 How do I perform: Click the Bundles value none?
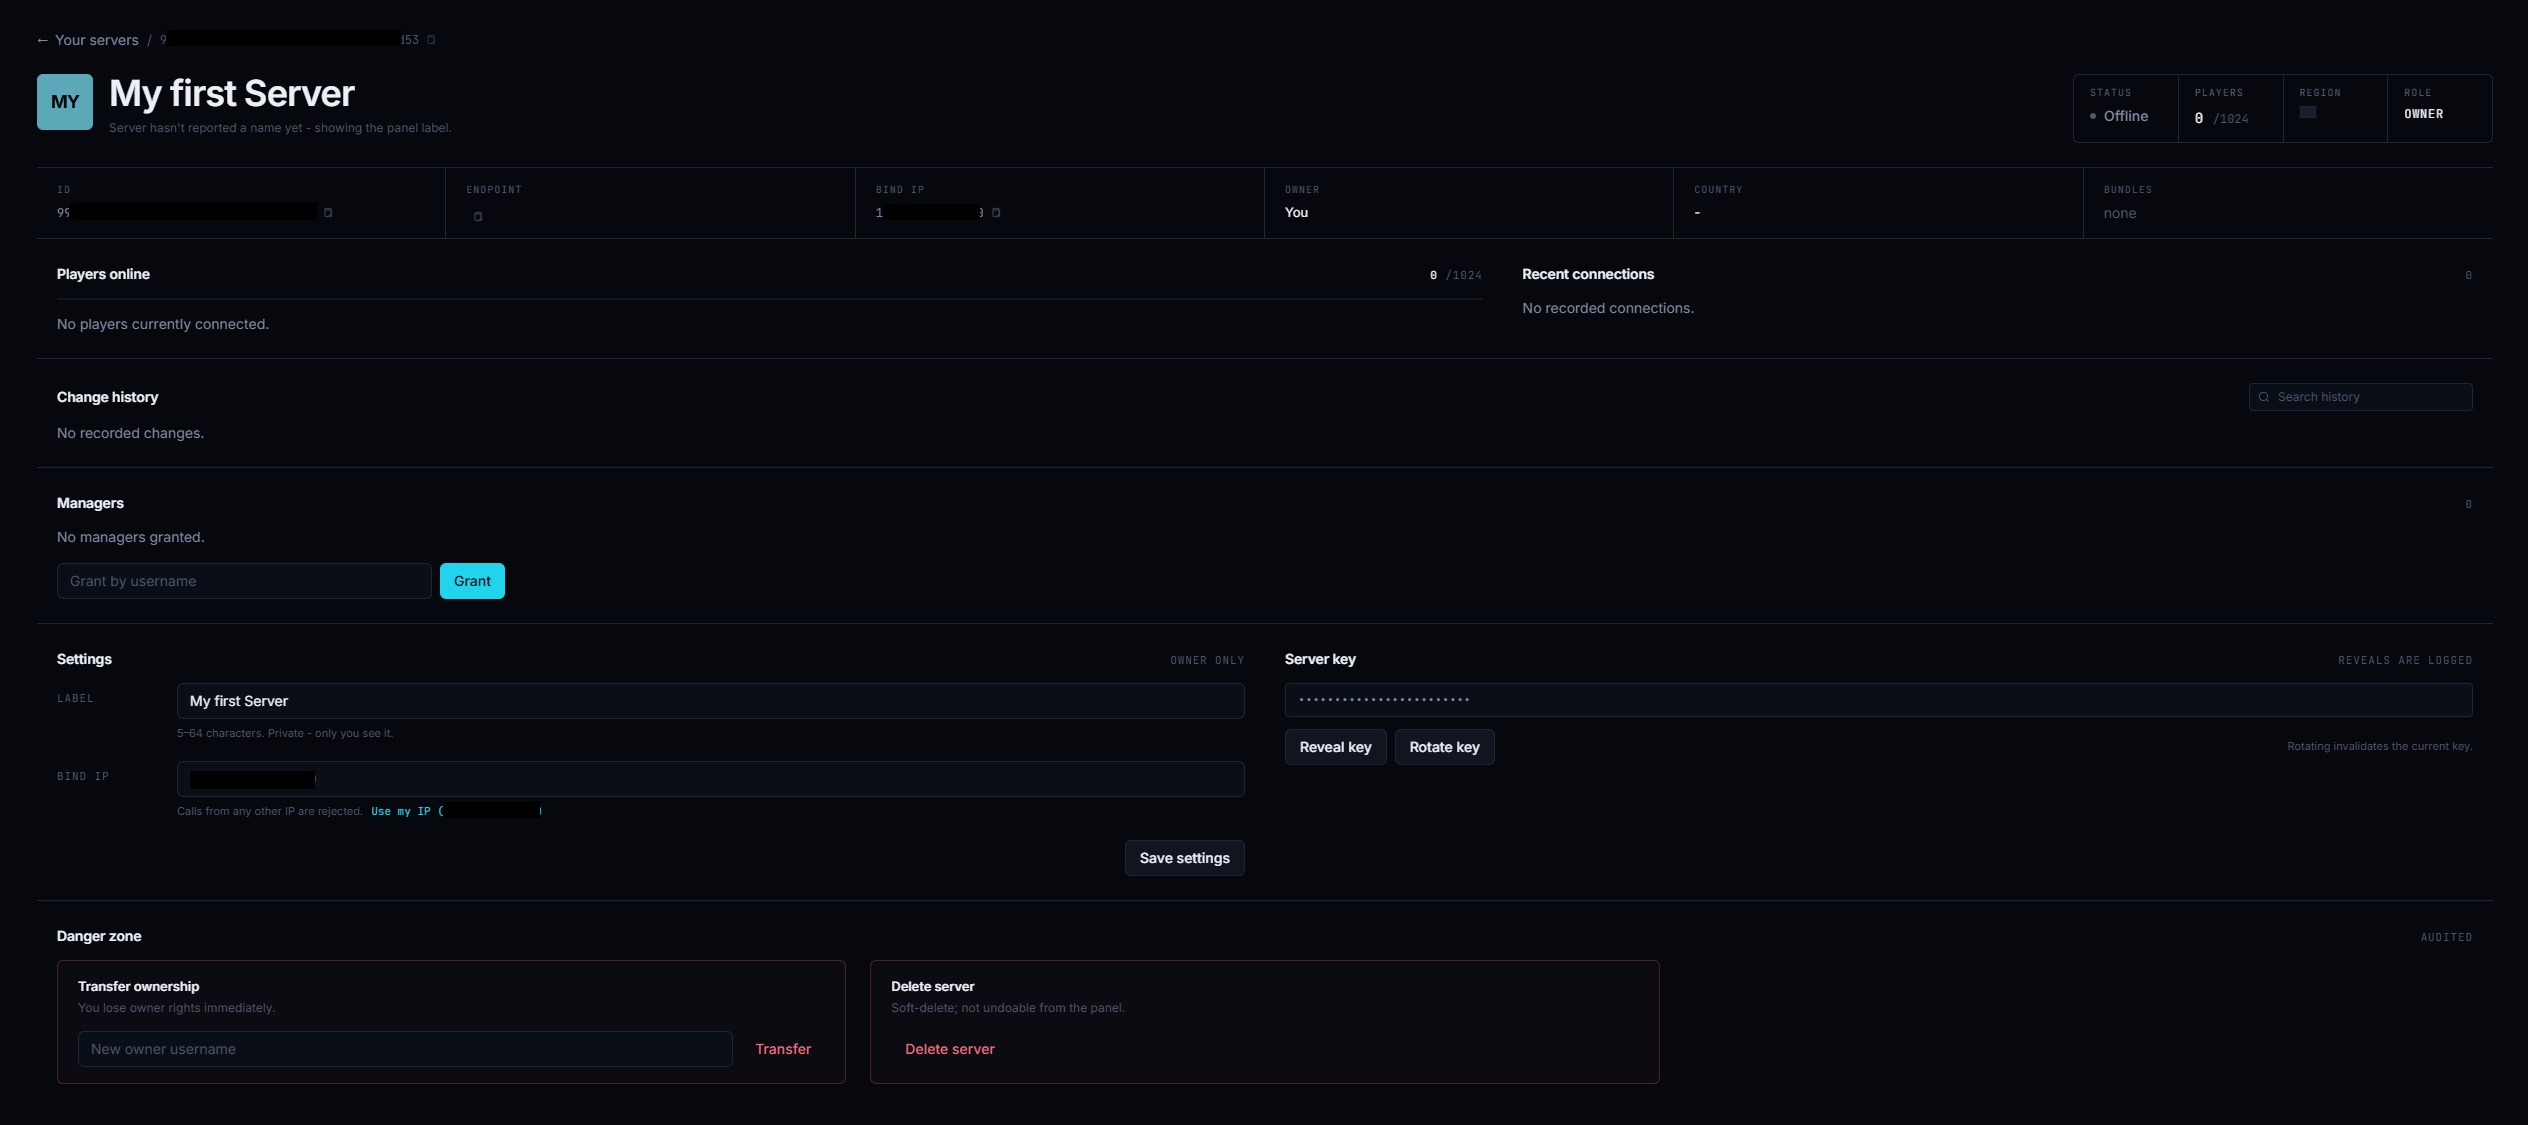[2119, 213]
